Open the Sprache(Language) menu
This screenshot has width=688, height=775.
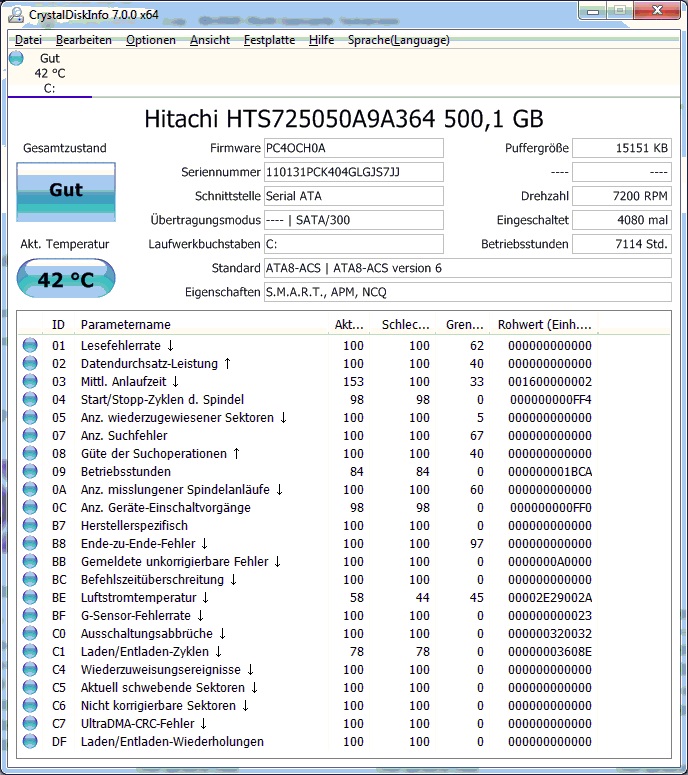pos(398,40)
